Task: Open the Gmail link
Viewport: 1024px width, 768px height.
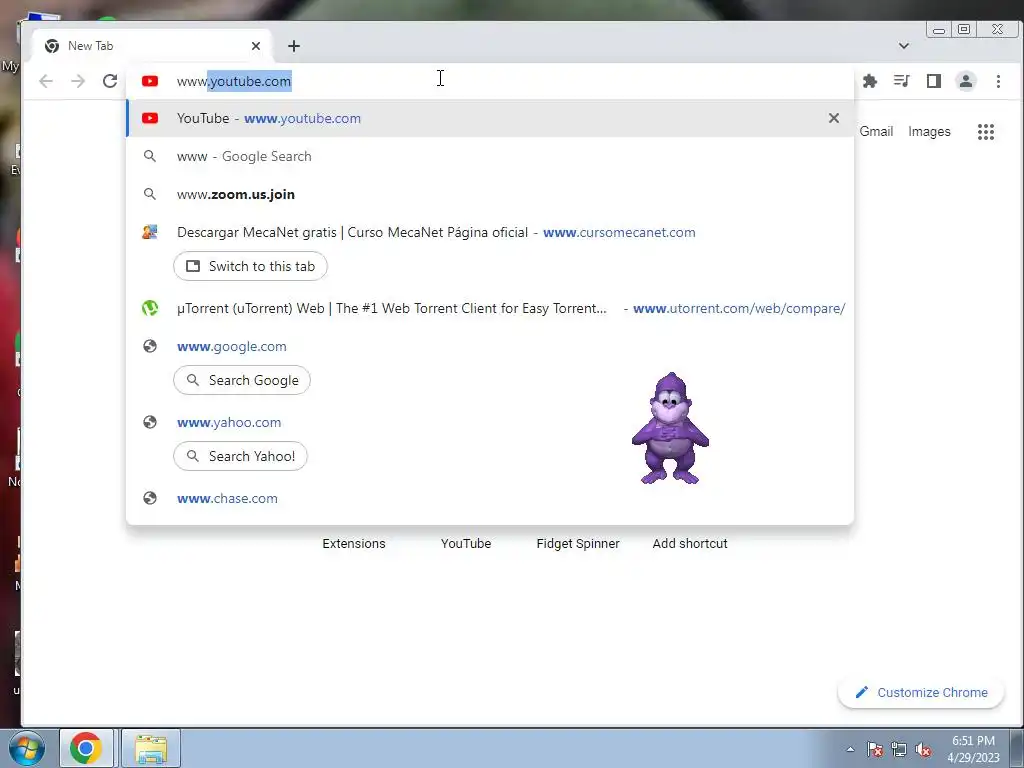Action: (x=876, y=131)
